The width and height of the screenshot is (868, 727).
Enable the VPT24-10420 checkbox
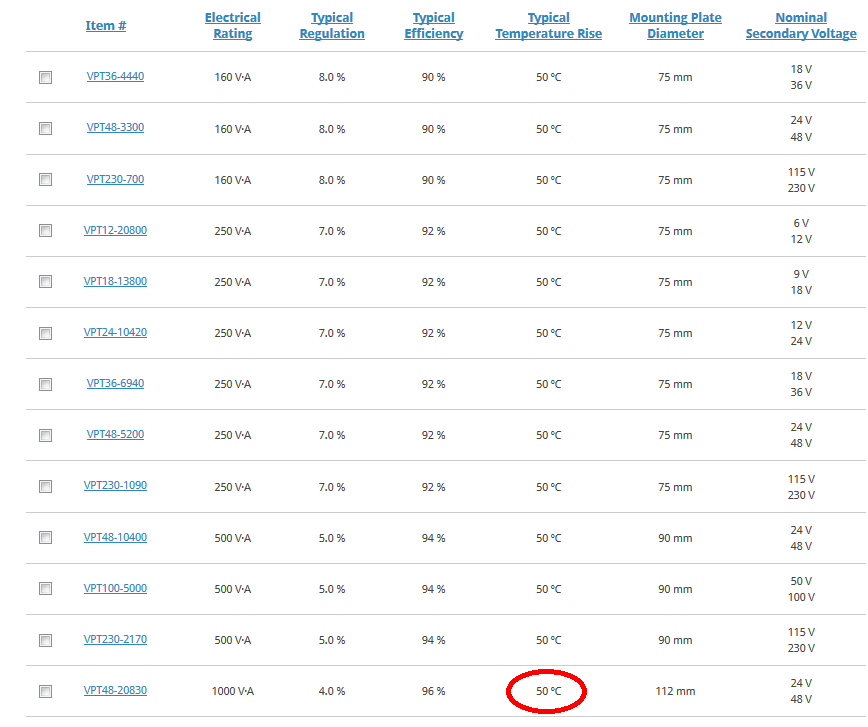45,333
